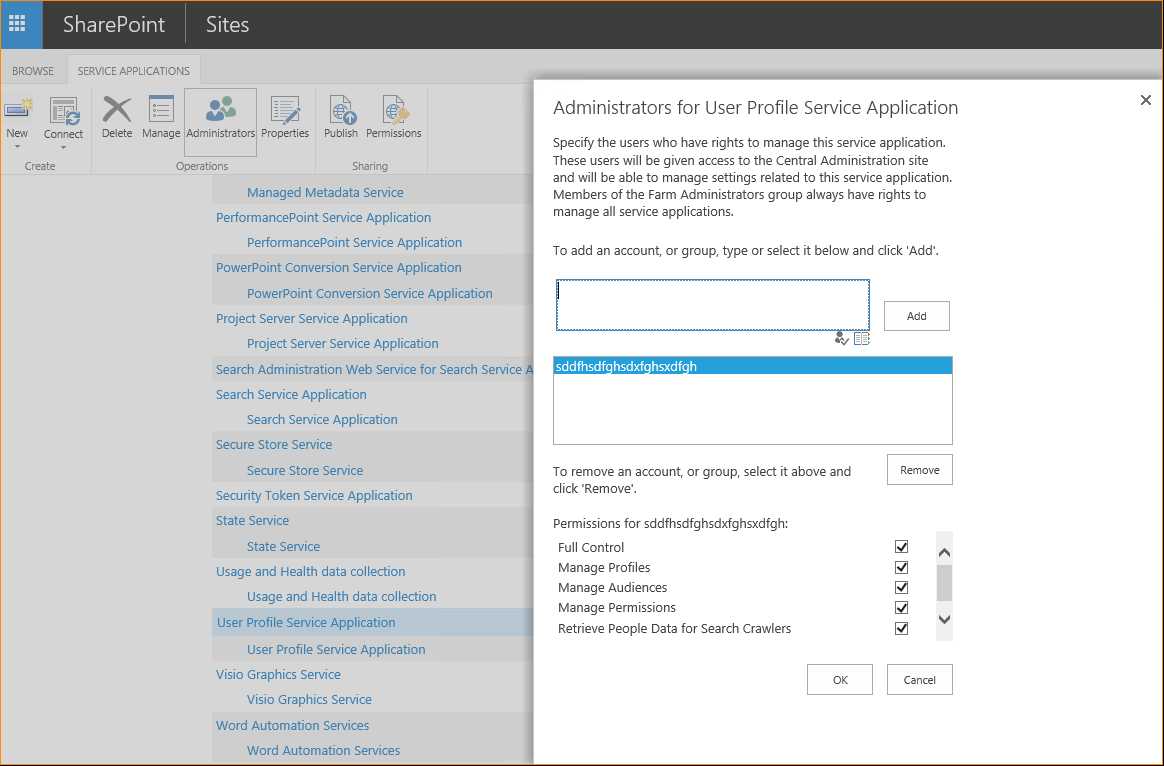Click the Permissions ribbon icon
The image size is (1164, 766).
394,110
